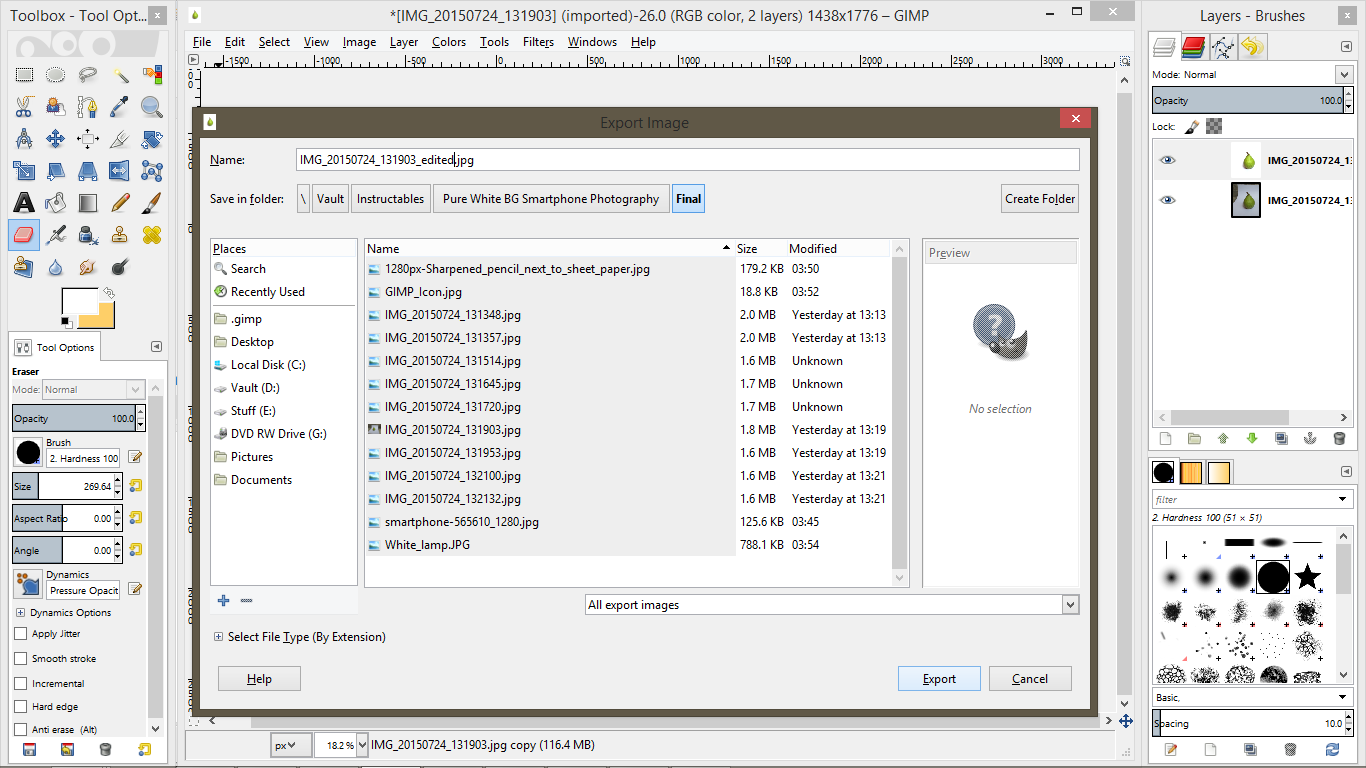The image size is (1366, 768).
Task: Open the brush filter dropdown arrow
Action: [x=1343, y=499]
